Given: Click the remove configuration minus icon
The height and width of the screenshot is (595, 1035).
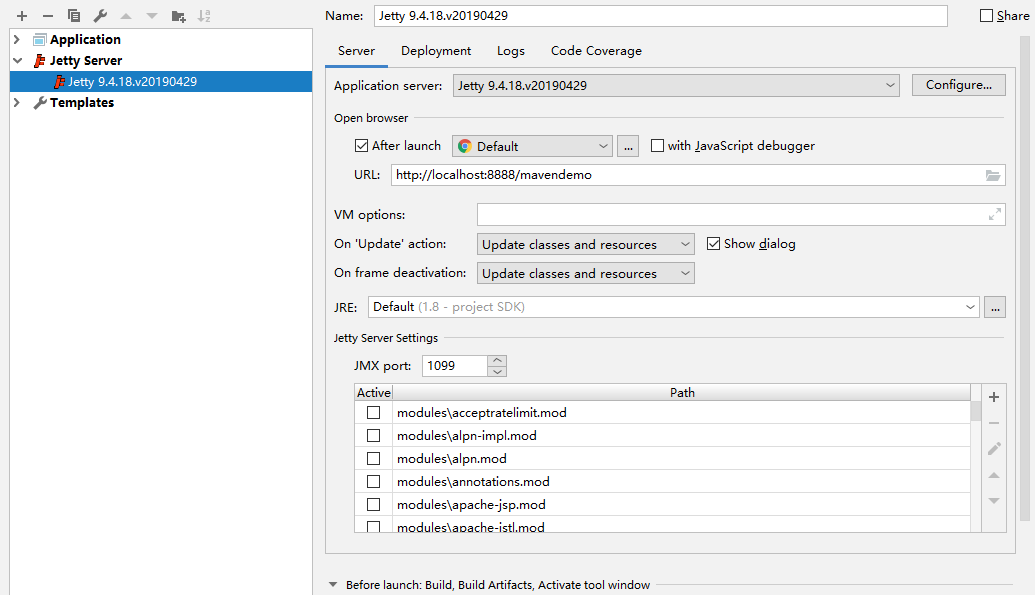Looking at the screenshot, I should pos(47,16).
